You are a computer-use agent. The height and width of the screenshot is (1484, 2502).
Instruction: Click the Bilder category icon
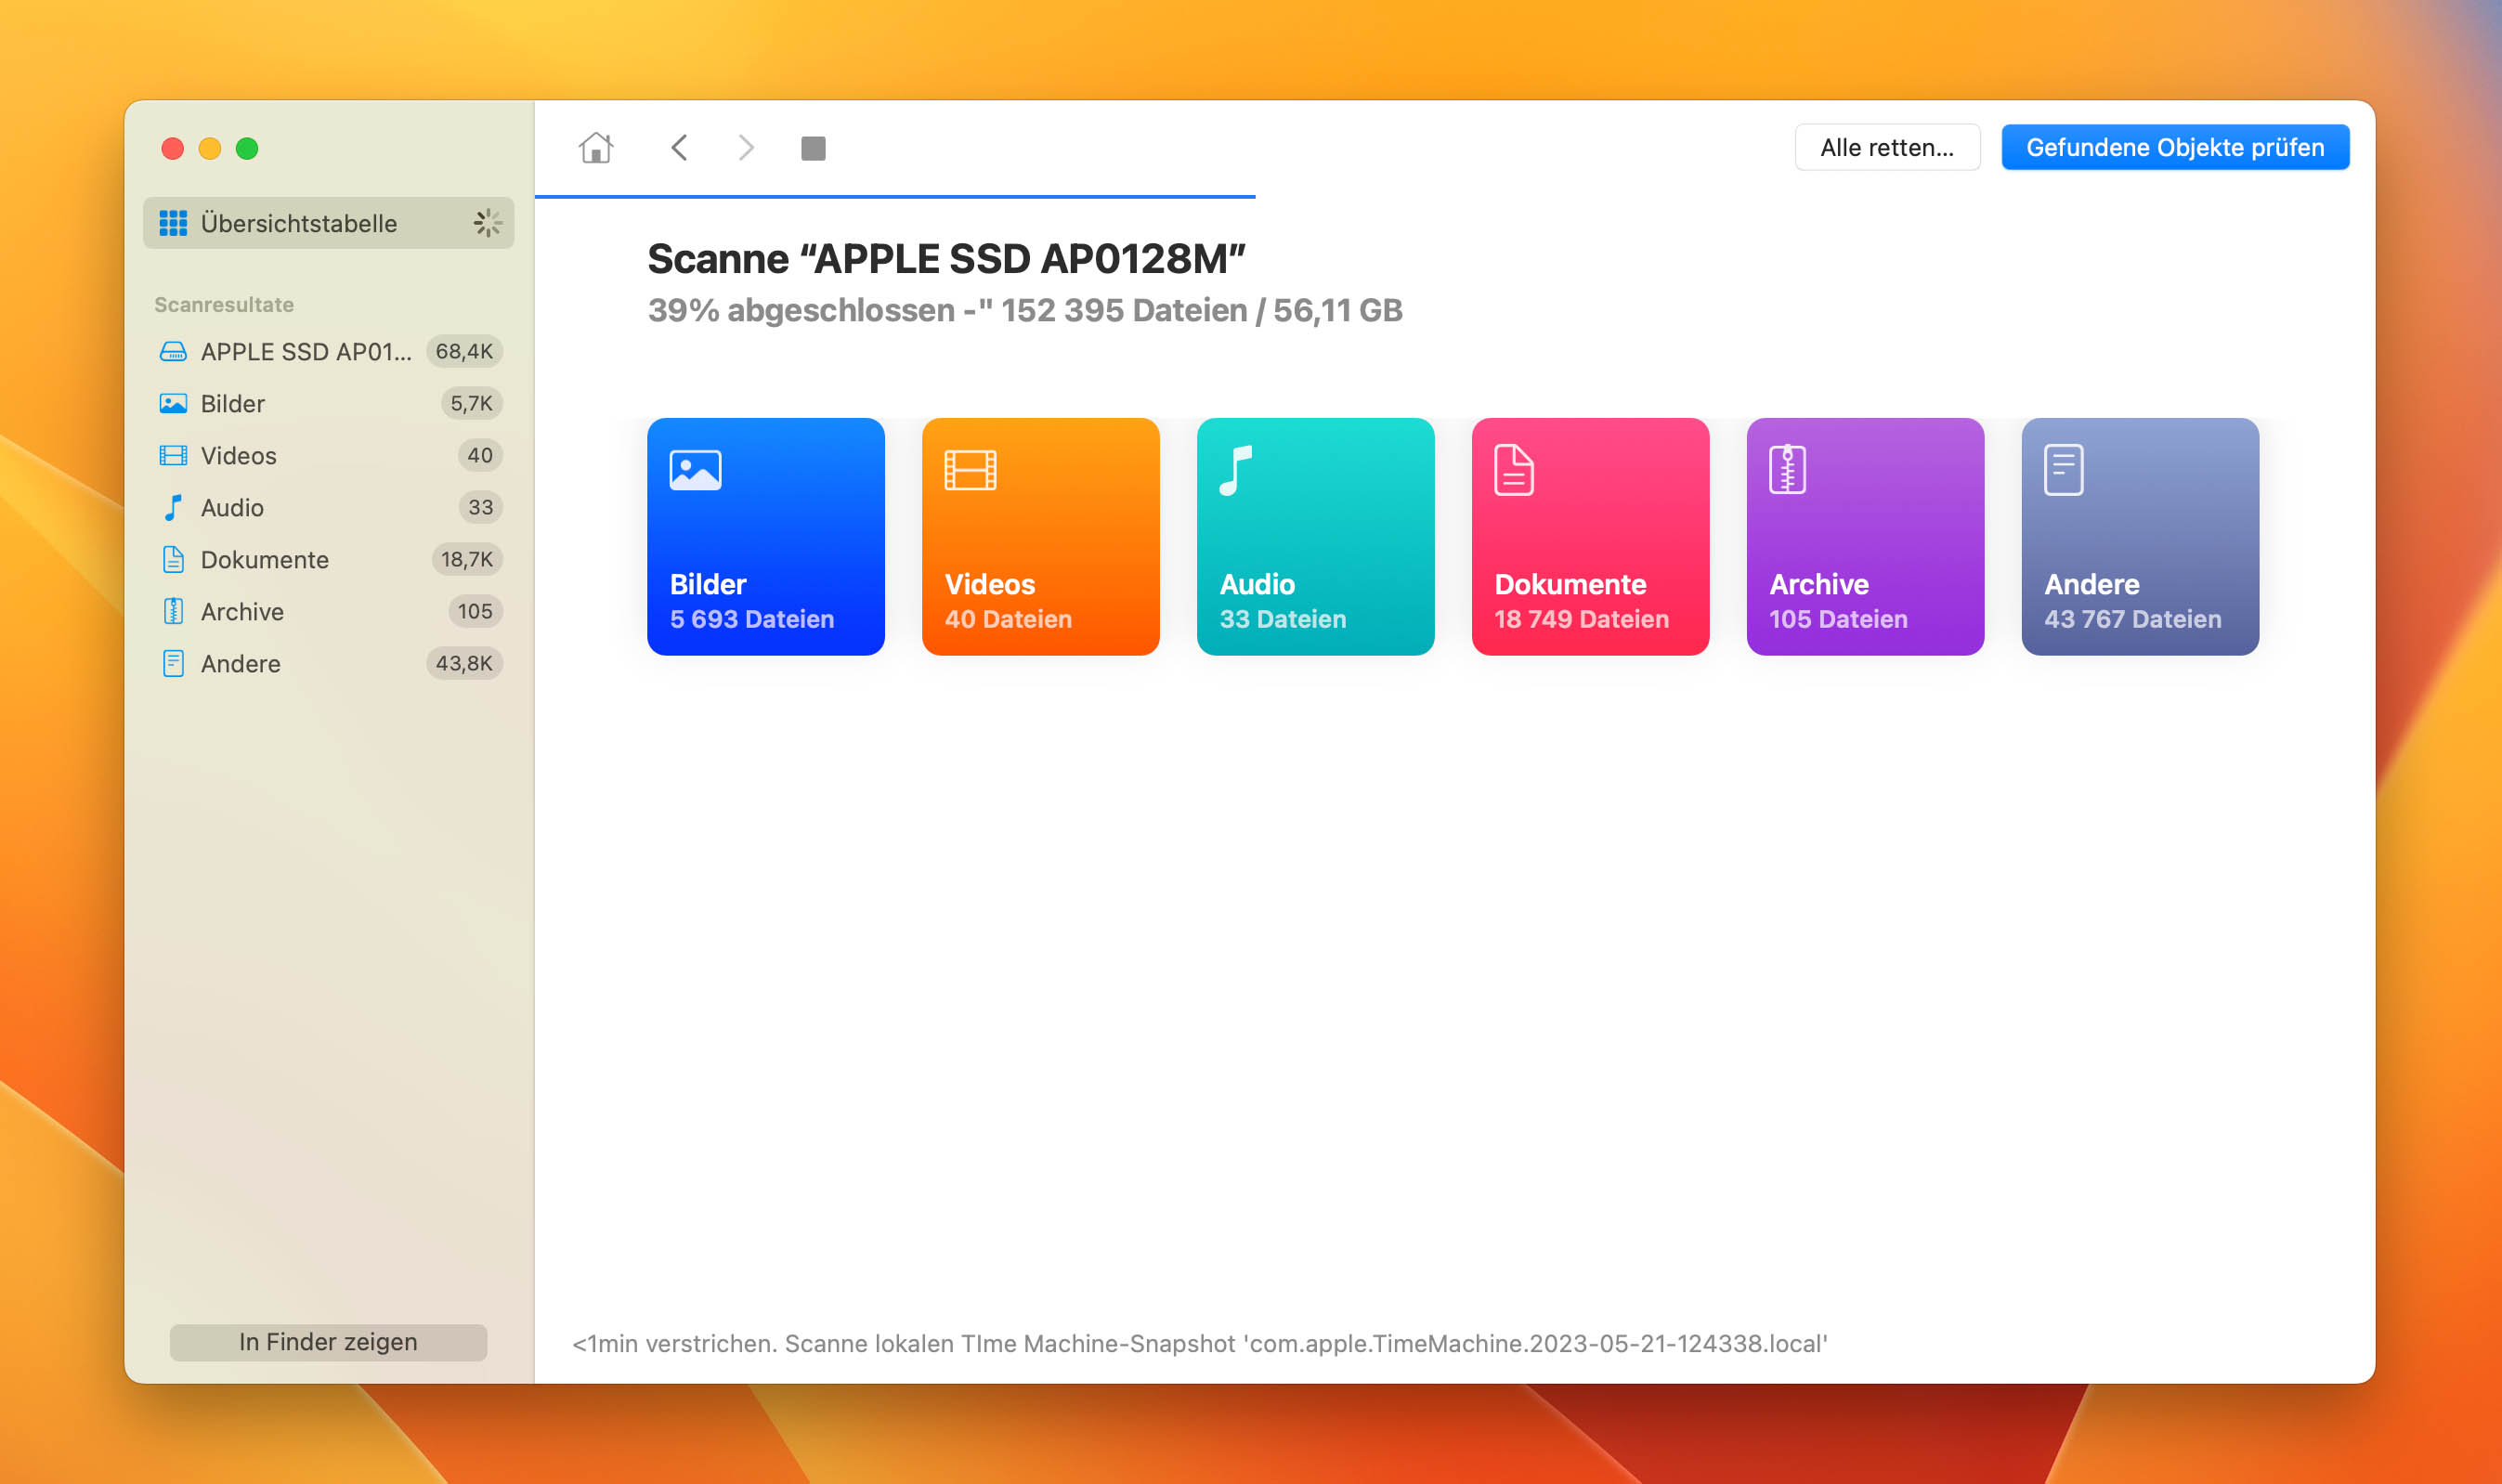[765, 535]
